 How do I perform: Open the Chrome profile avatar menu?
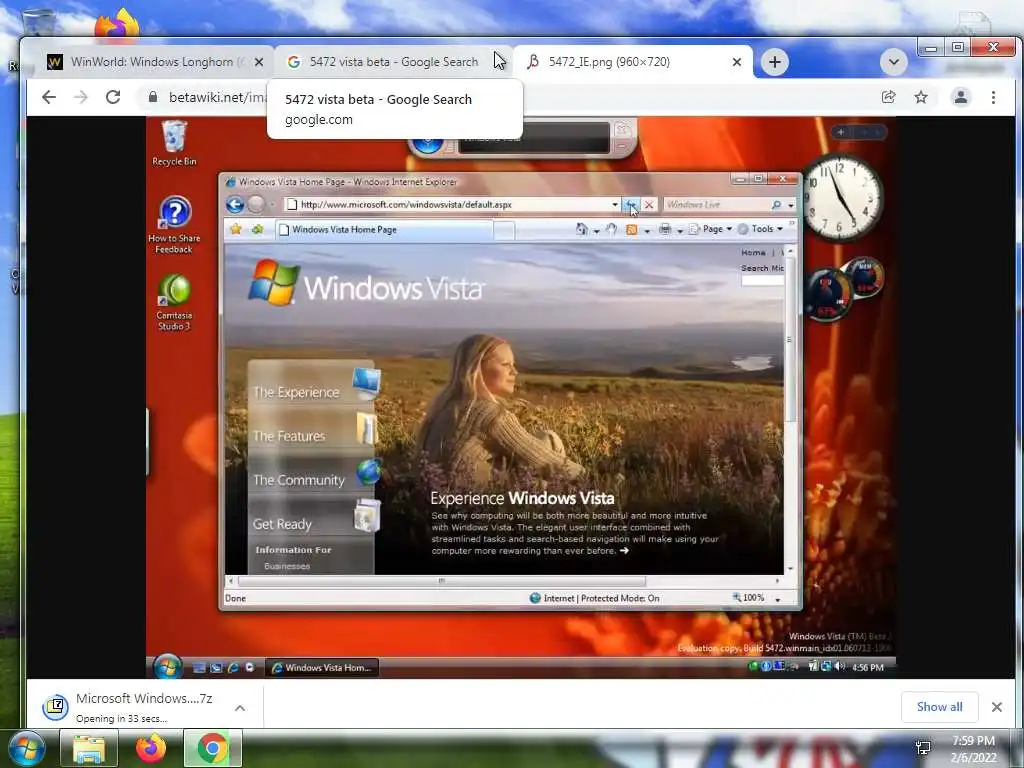coord(961,97)
